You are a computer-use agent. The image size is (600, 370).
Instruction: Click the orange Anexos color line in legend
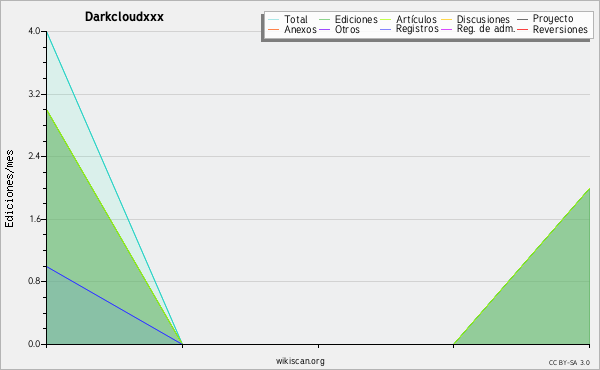click(x=274, y=29)
